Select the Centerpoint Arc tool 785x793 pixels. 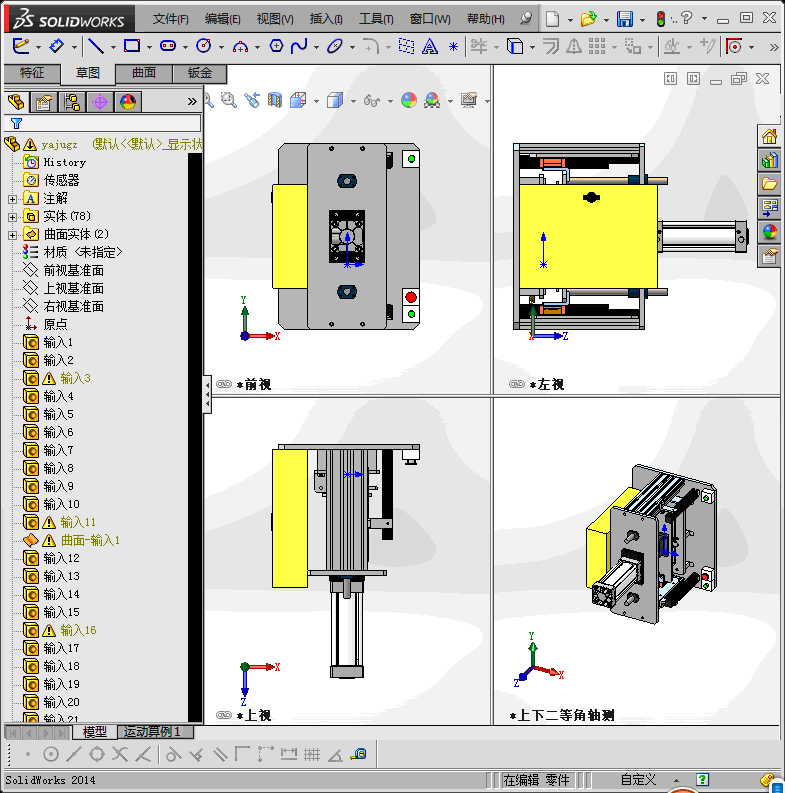click(240, 47)
